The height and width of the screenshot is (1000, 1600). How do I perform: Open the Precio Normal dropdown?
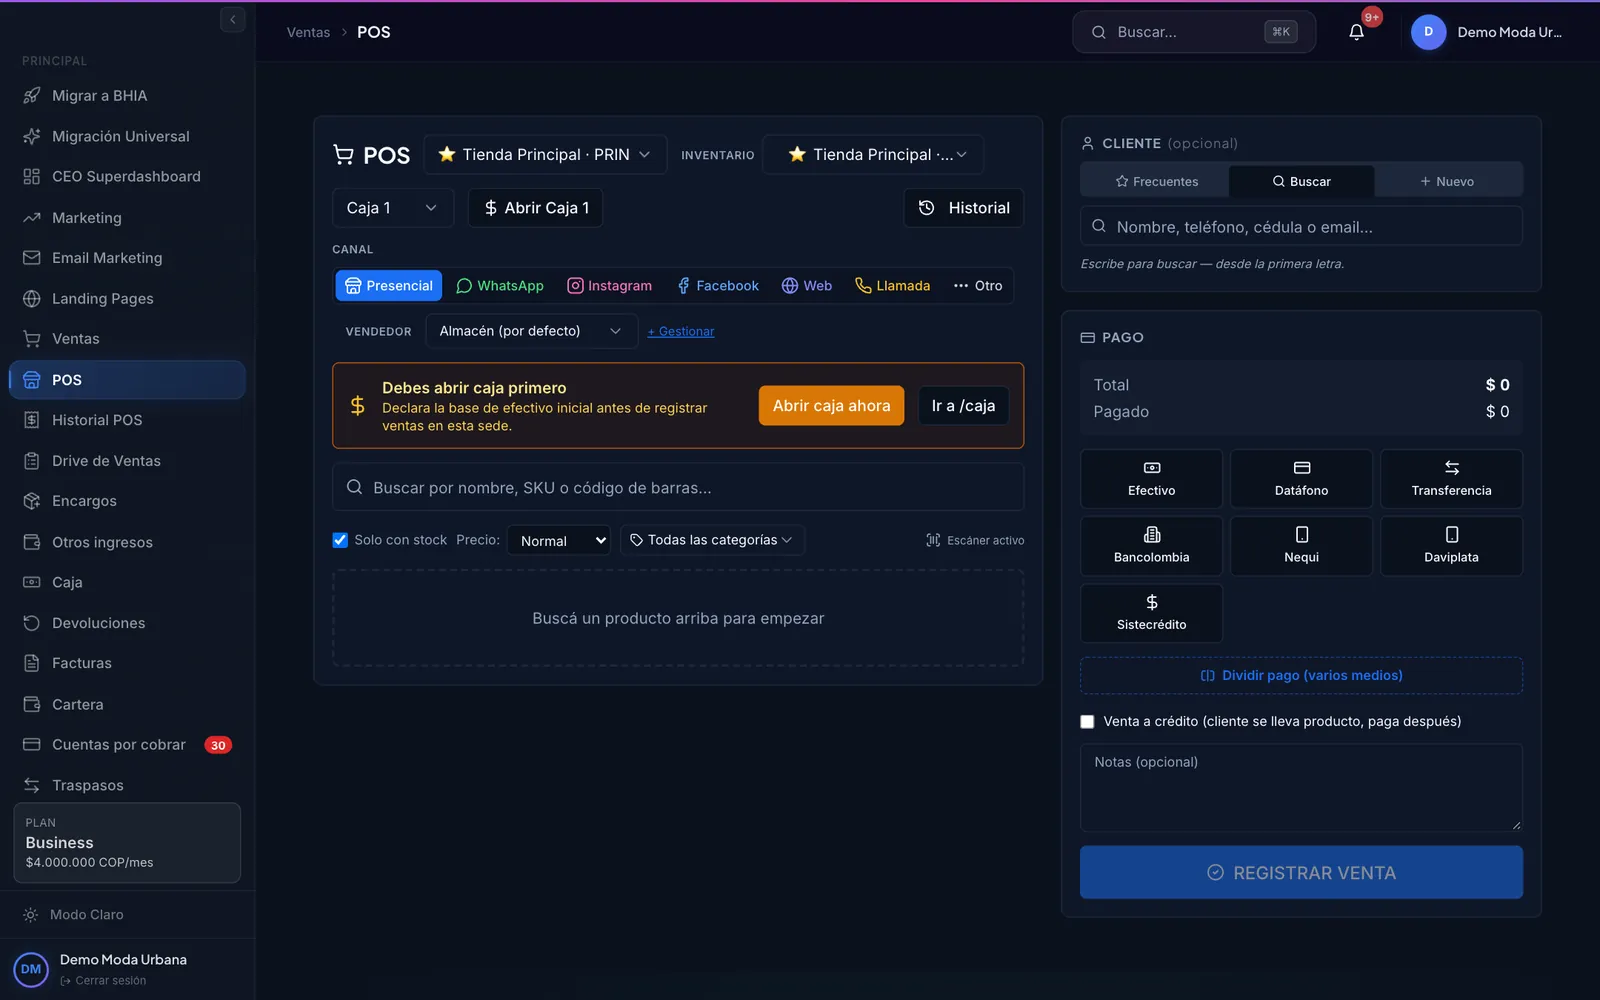coord(559,540)
